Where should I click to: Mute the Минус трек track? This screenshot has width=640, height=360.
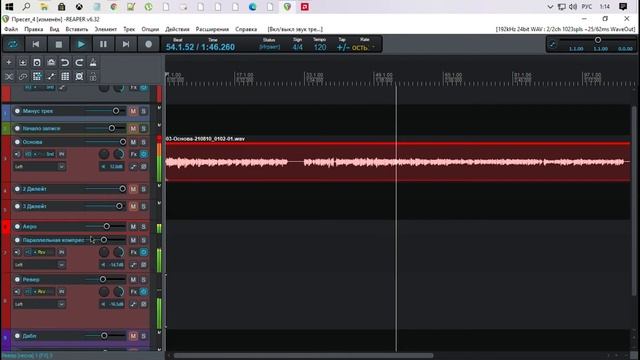133,111
